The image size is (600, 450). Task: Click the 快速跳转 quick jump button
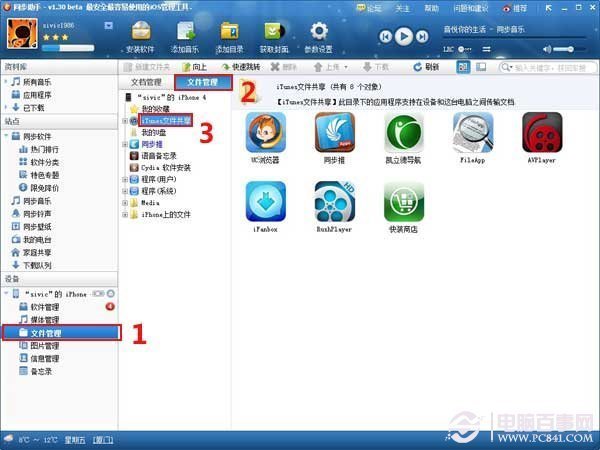click(x=241, y=67)
